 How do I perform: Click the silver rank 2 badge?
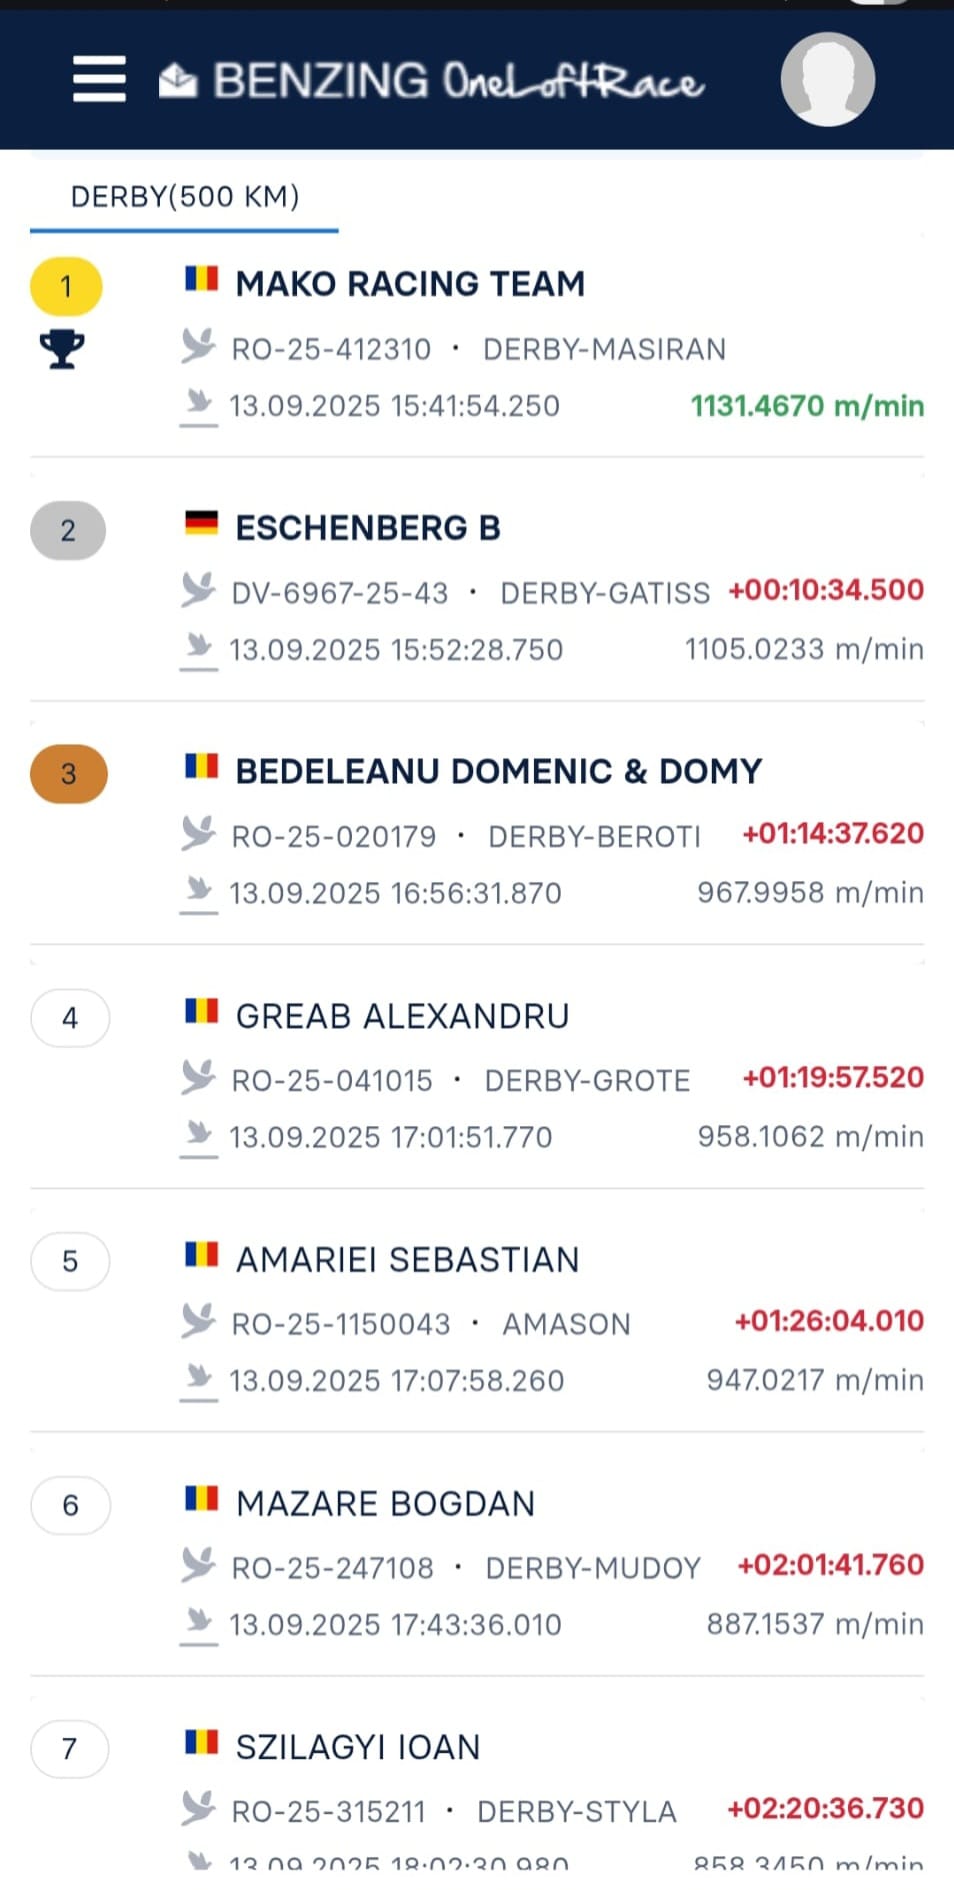click(x=68, y=530)
